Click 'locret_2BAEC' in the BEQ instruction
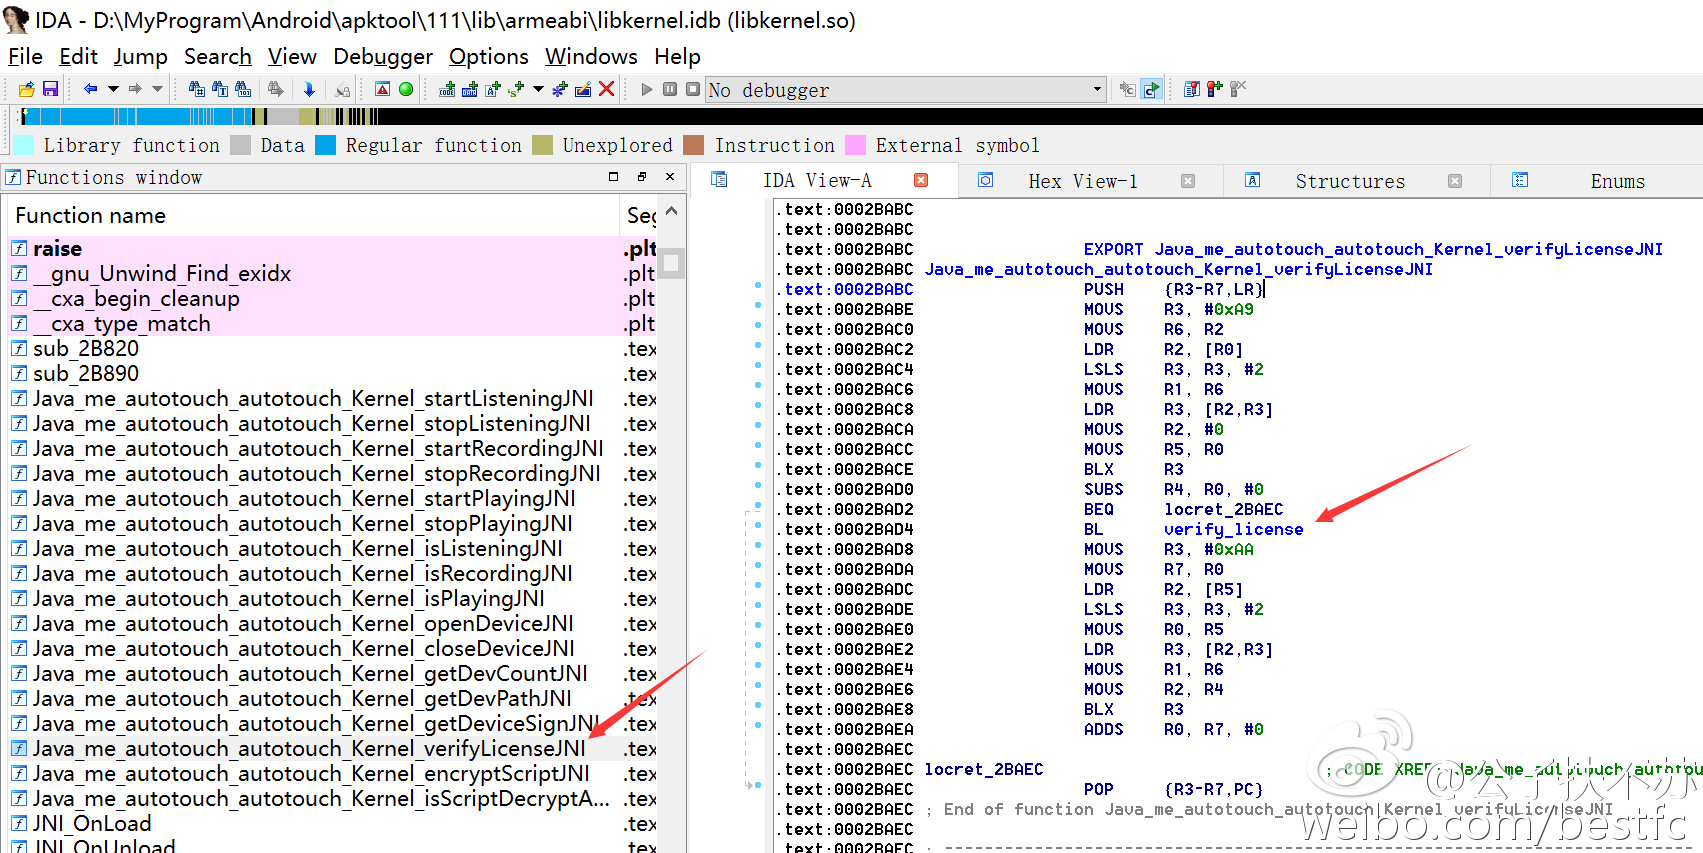 (x=1223, y=509)
